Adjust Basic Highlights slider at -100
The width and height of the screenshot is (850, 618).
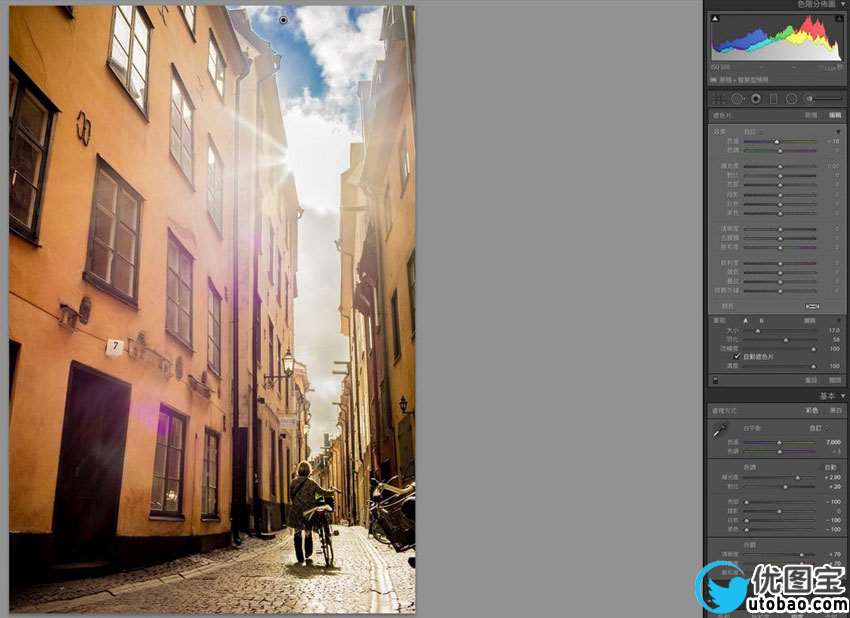click(x=746, y=502)
